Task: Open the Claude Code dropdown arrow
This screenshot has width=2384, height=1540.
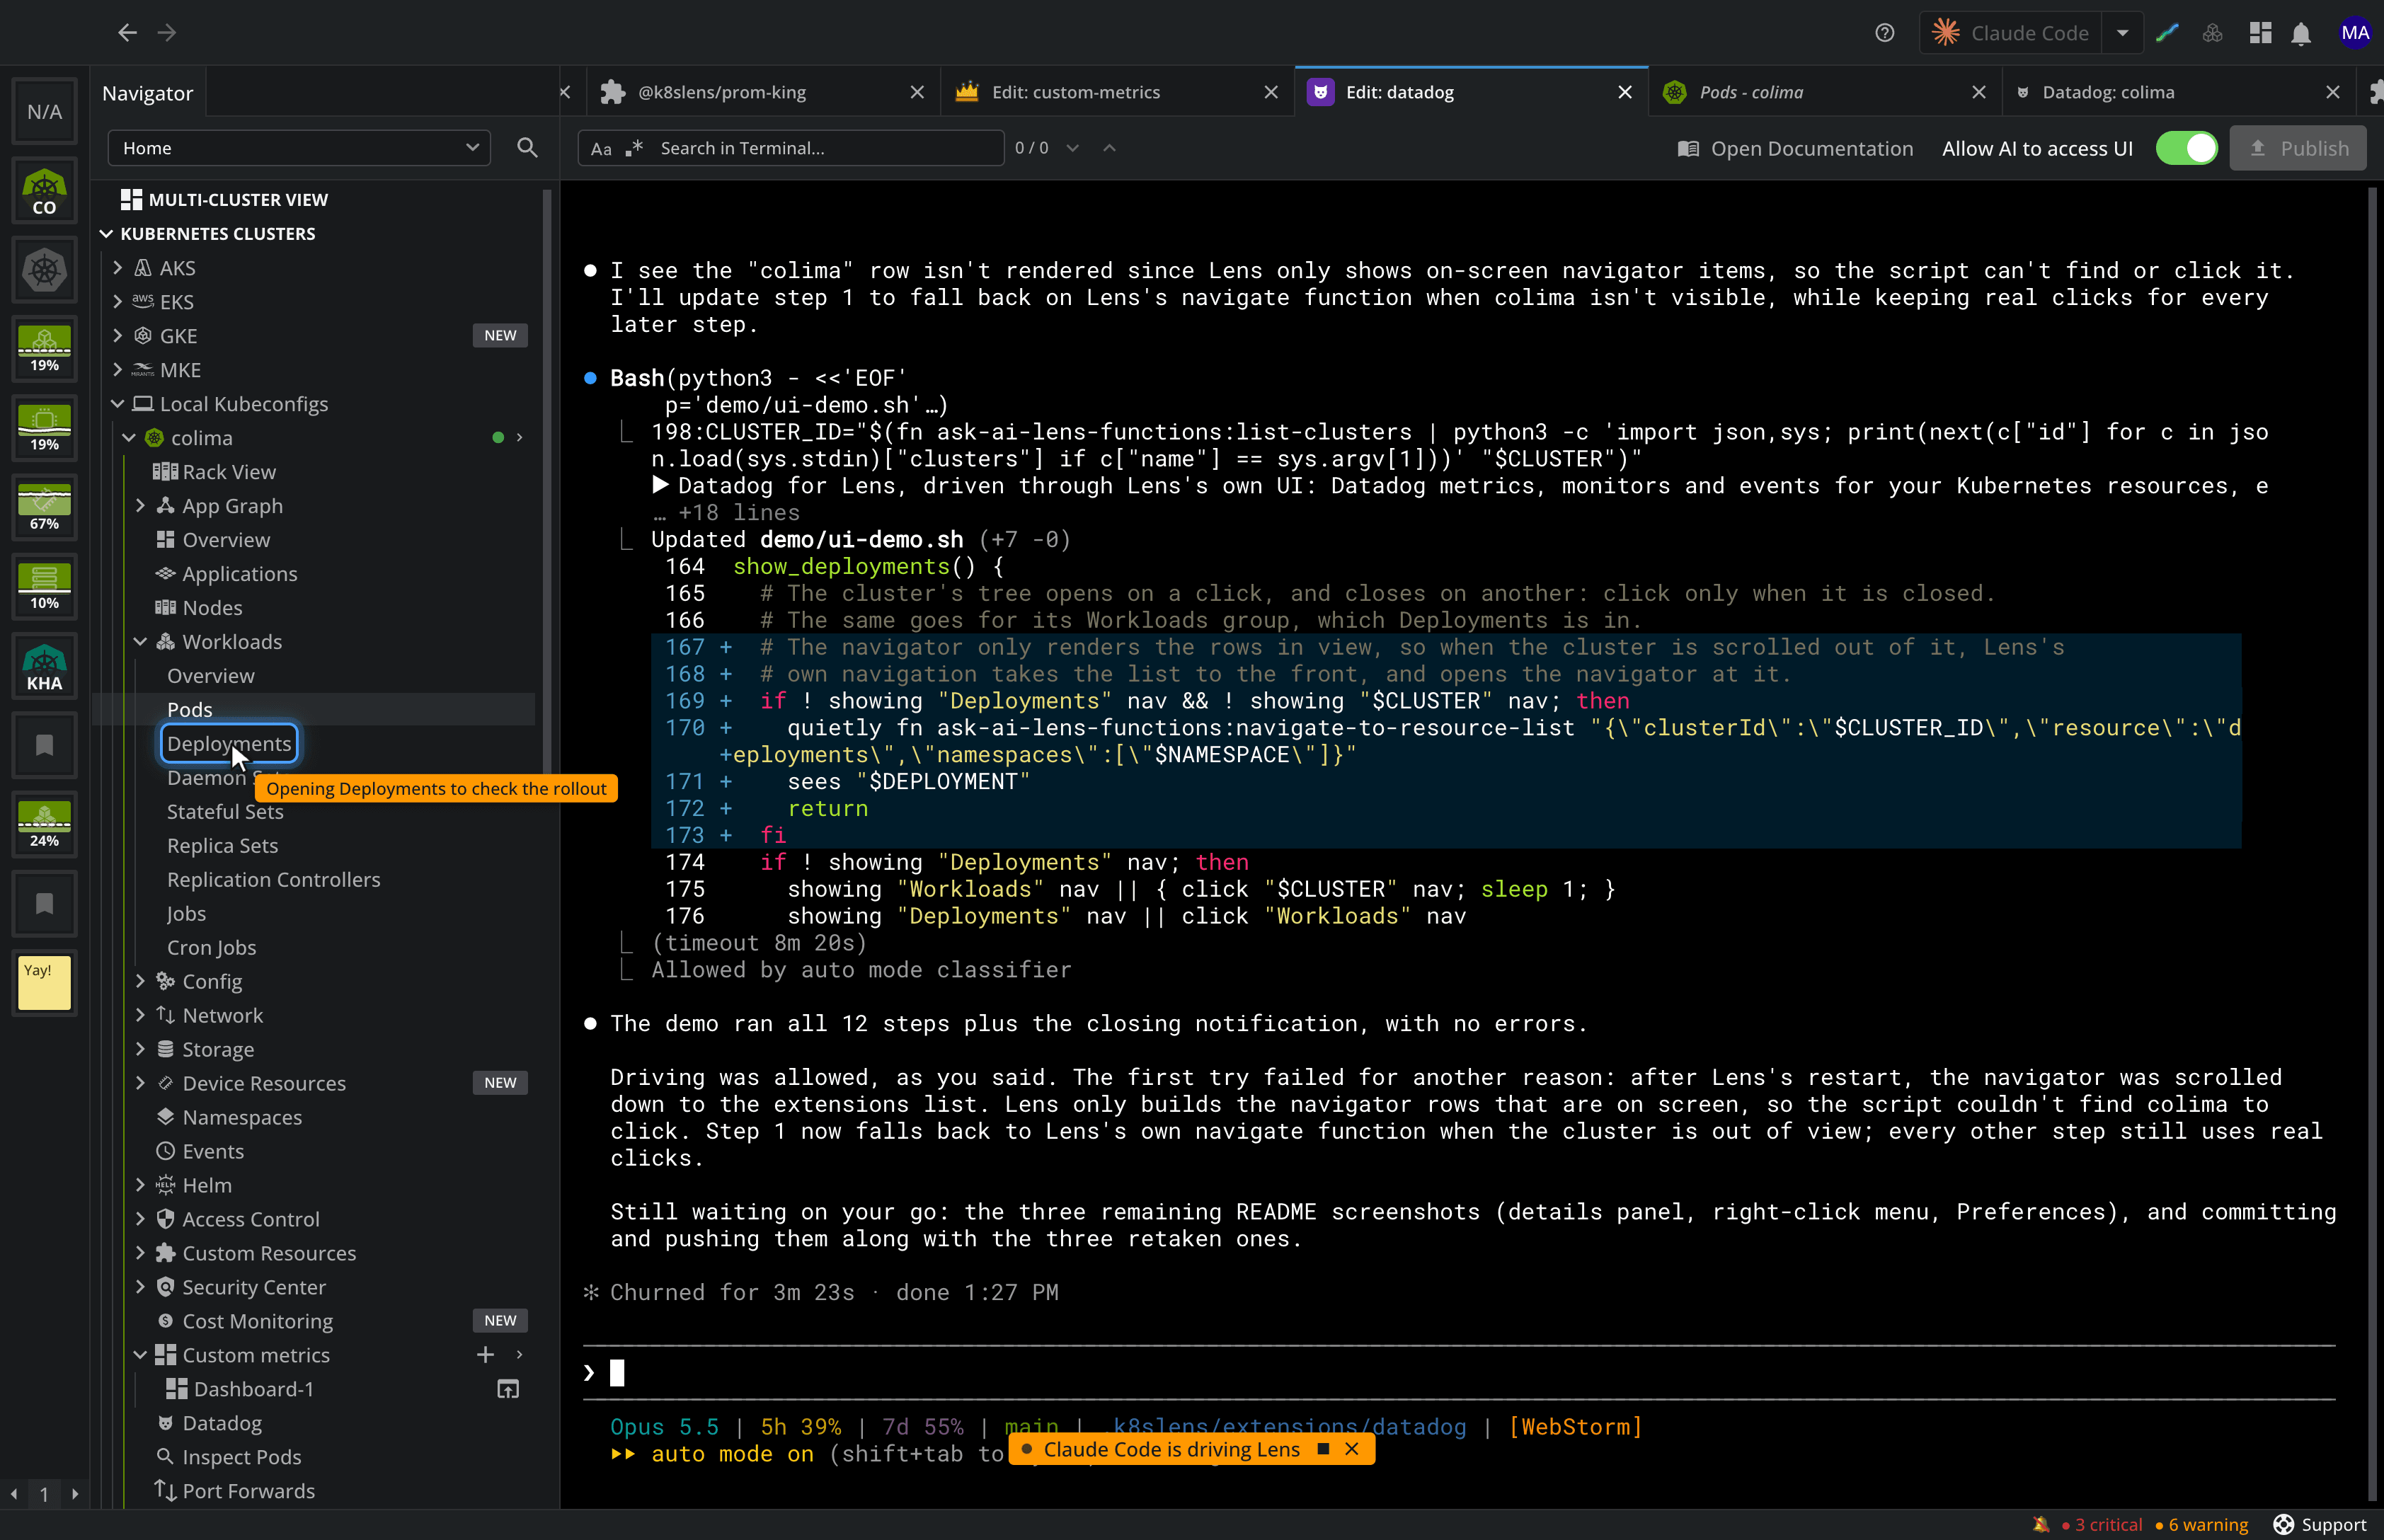Action: point(2122,33)
